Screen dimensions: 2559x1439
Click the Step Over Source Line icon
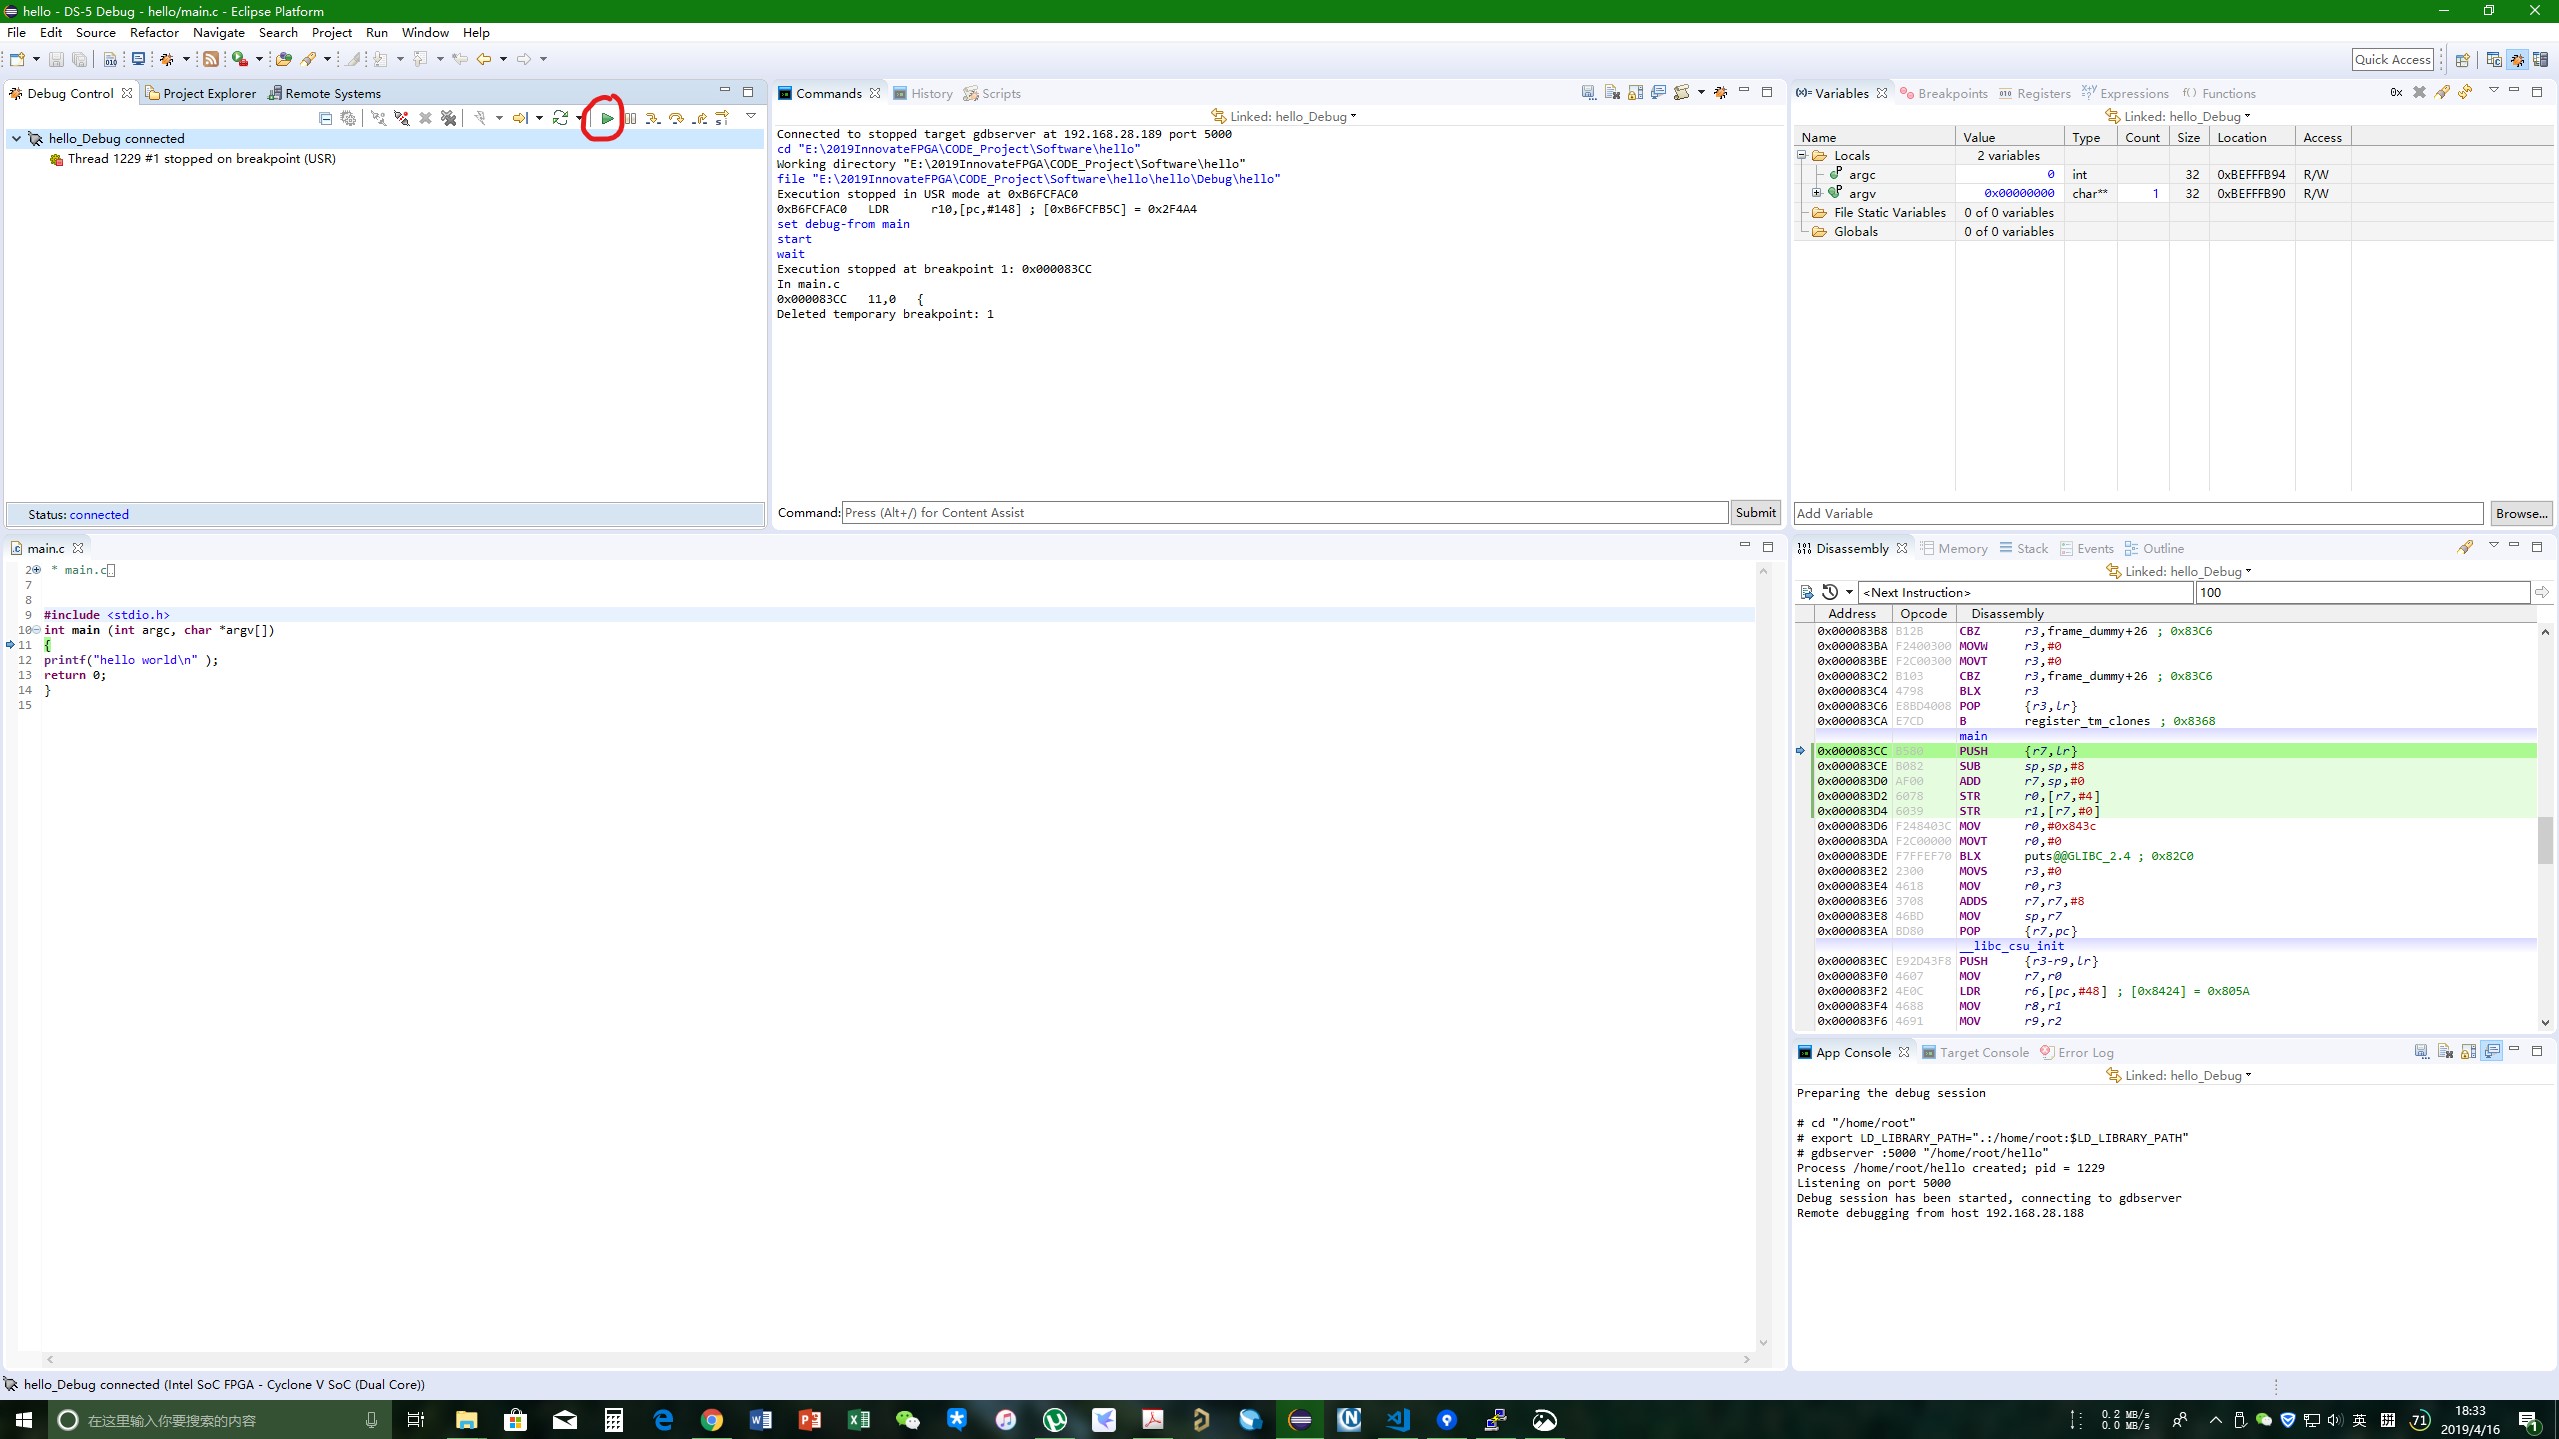pos(676,118)
